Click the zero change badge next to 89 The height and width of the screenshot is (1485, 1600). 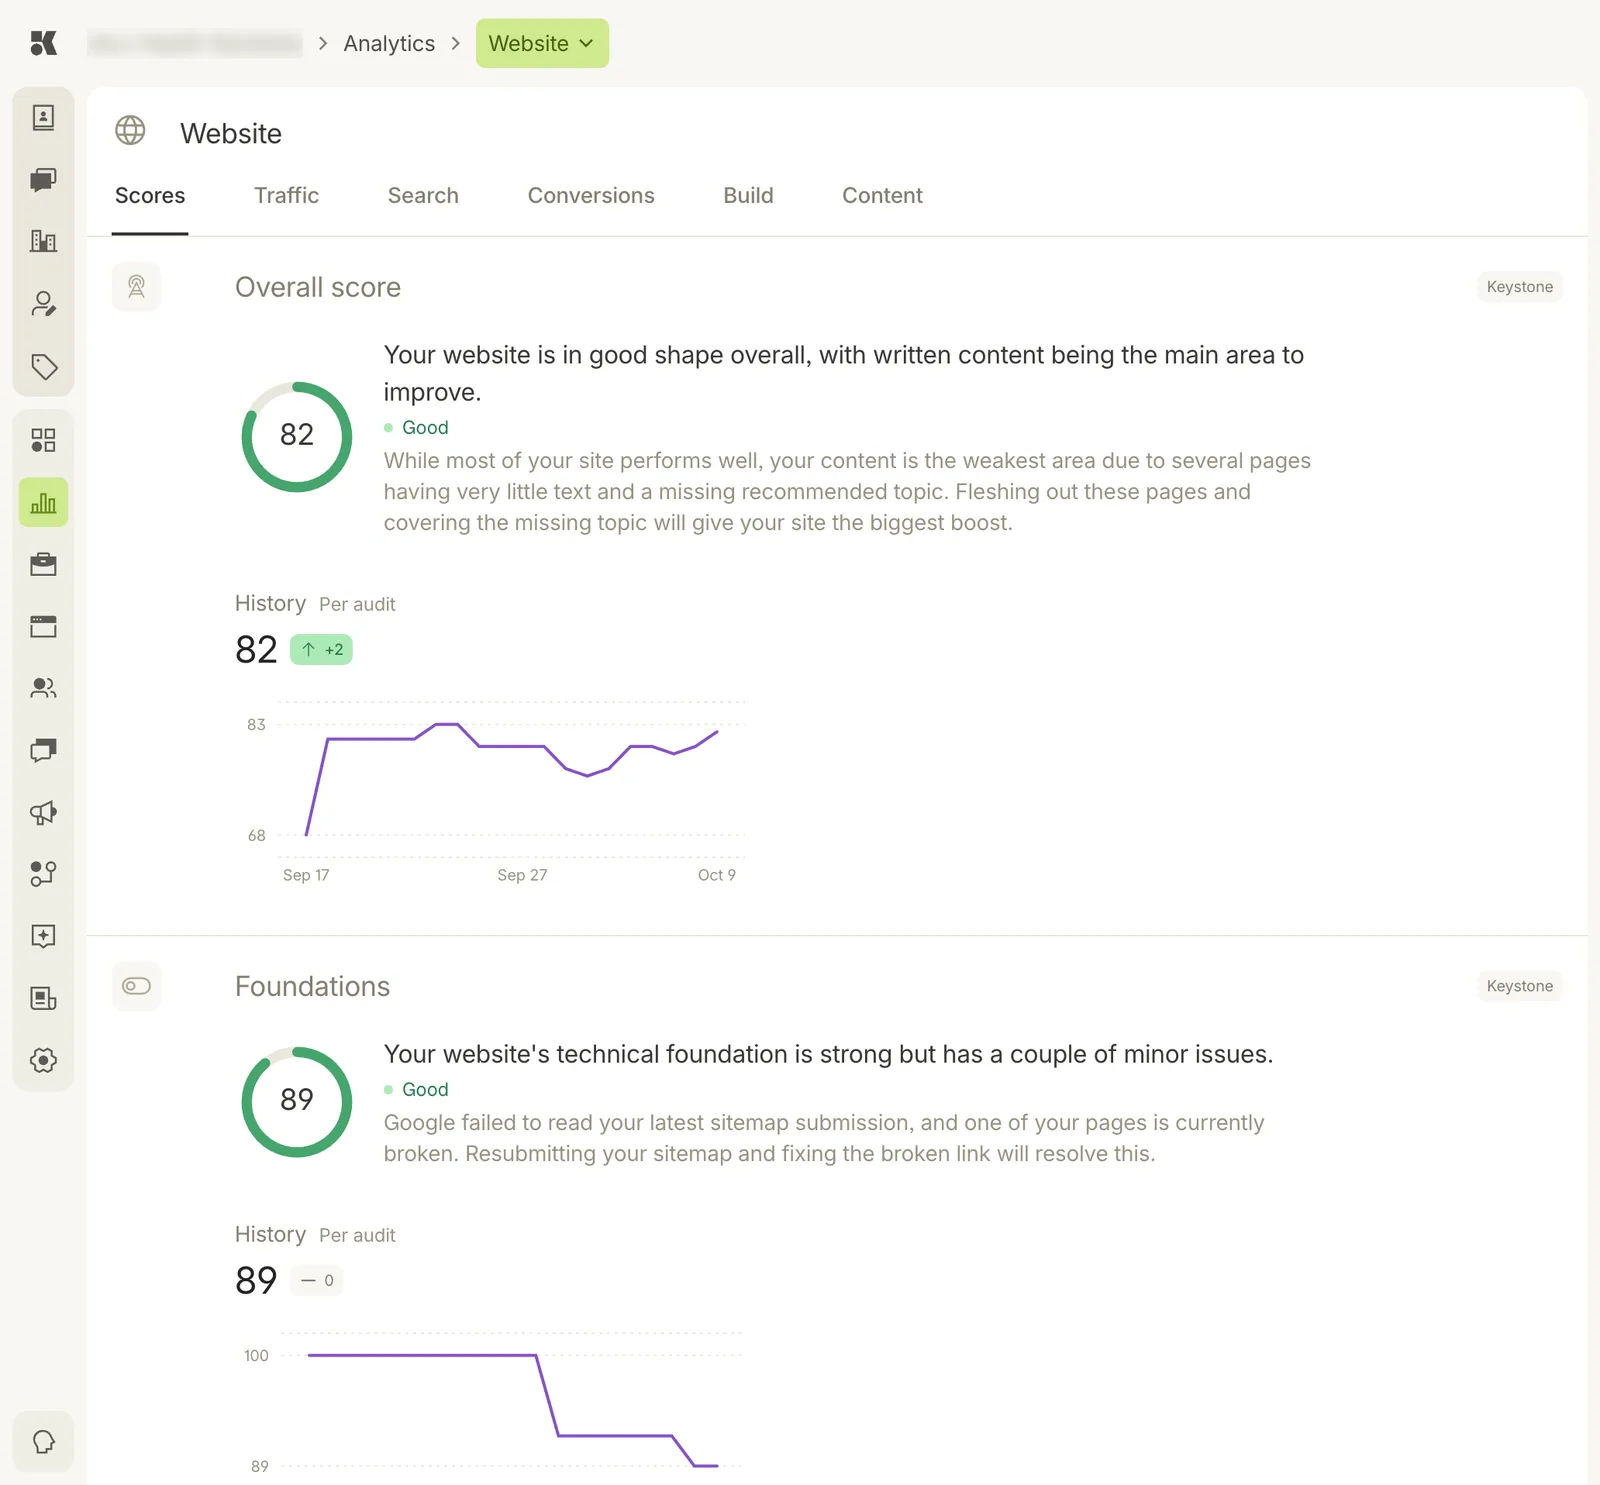click(317, 1280)
